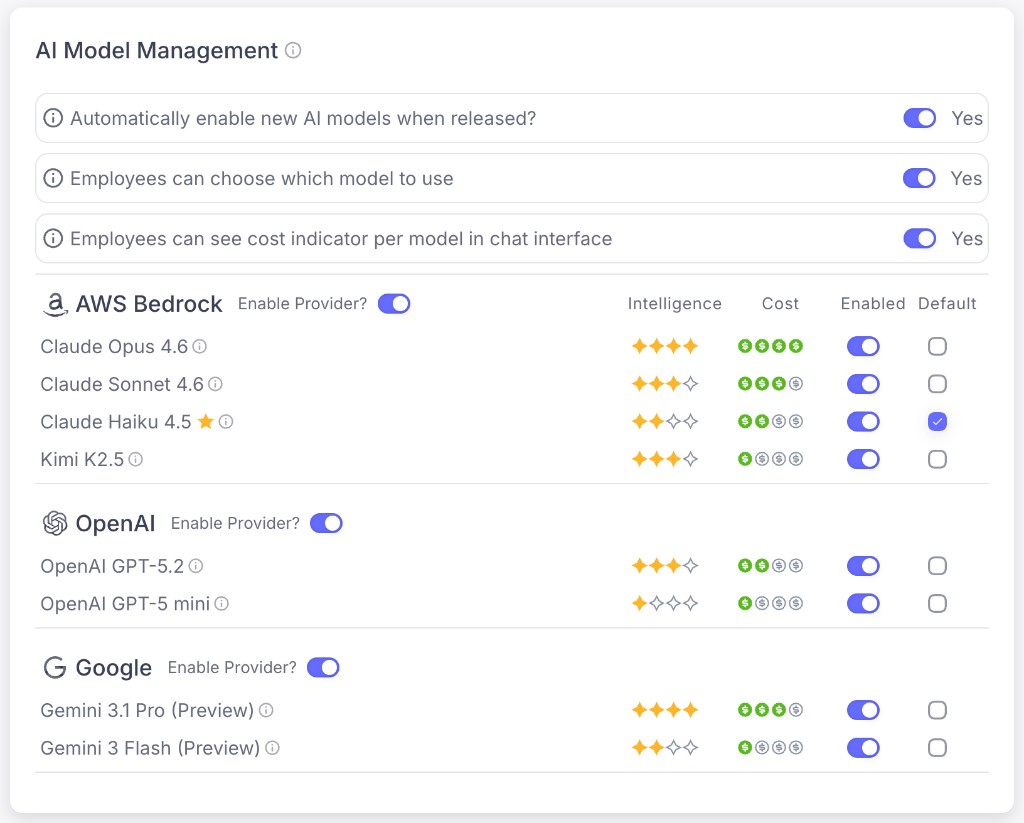
Task: Click info icon next to Claude Opus 4.6
Action: pos(200,347)
